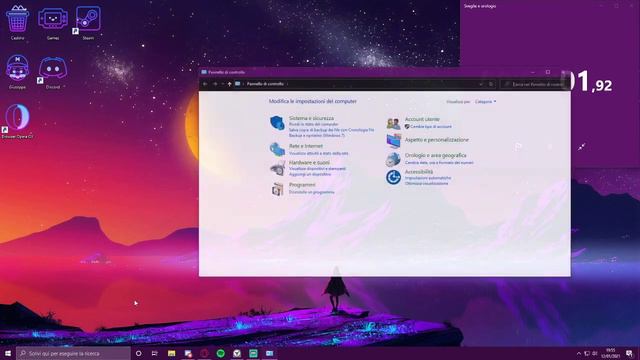640x360 pixels.
Task: Open recent locations dropdown beside navigation arrows
Action: point(222,84)
